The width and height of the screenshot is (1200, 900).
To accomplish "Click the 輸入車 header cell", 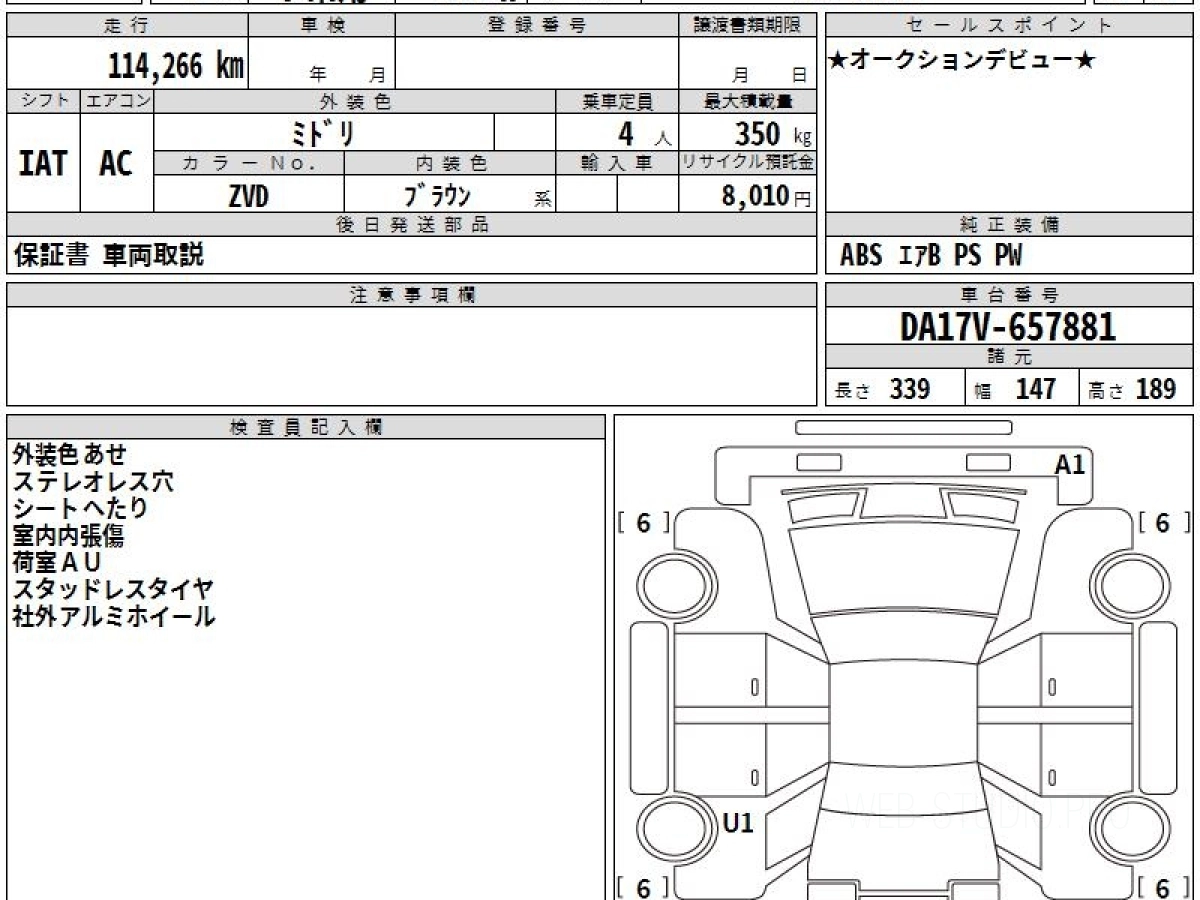I will [x=616, y=163].
